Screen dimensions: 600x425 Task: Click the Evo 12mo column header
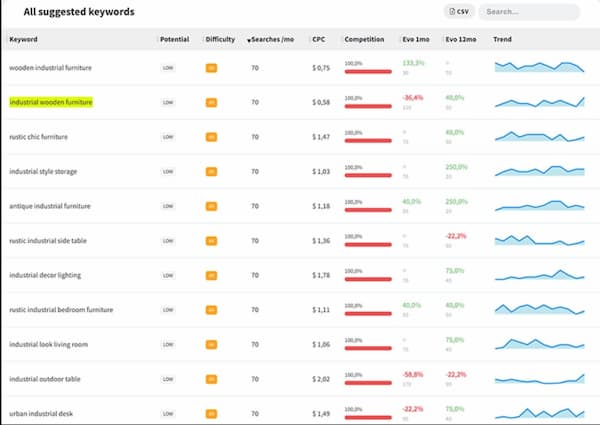[x=461, y=39]
